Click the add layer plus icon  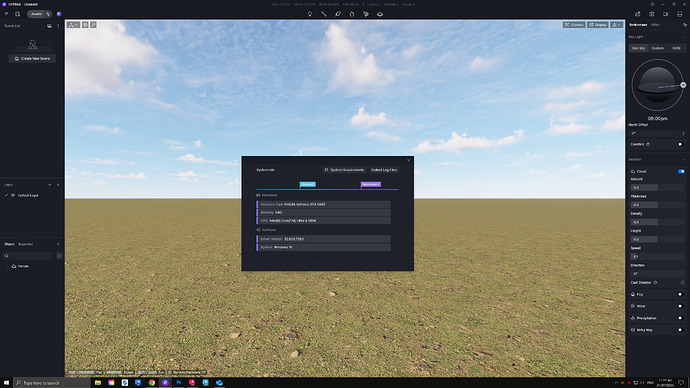pyautogui.click(x=49, y=185)
